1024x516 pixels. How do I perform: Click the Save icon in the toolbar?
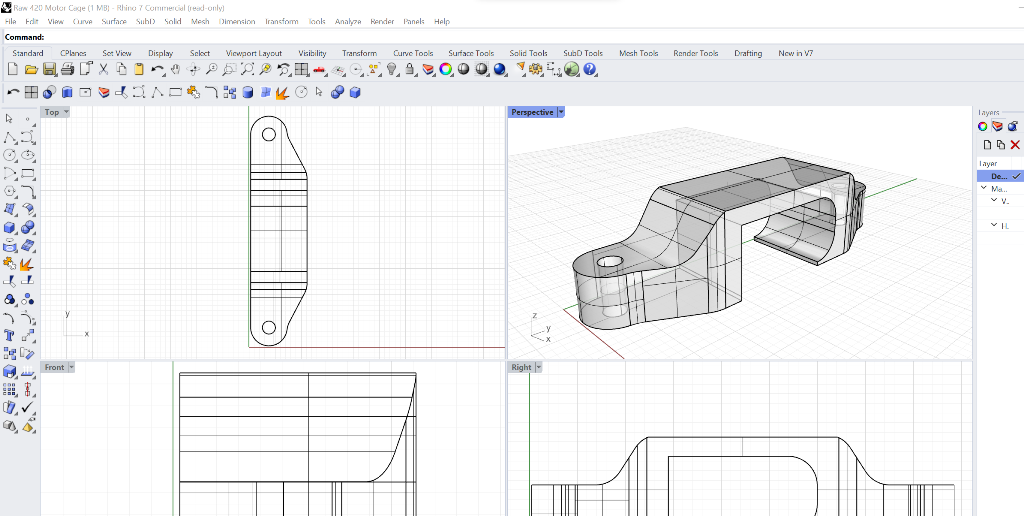pos(49,69)
